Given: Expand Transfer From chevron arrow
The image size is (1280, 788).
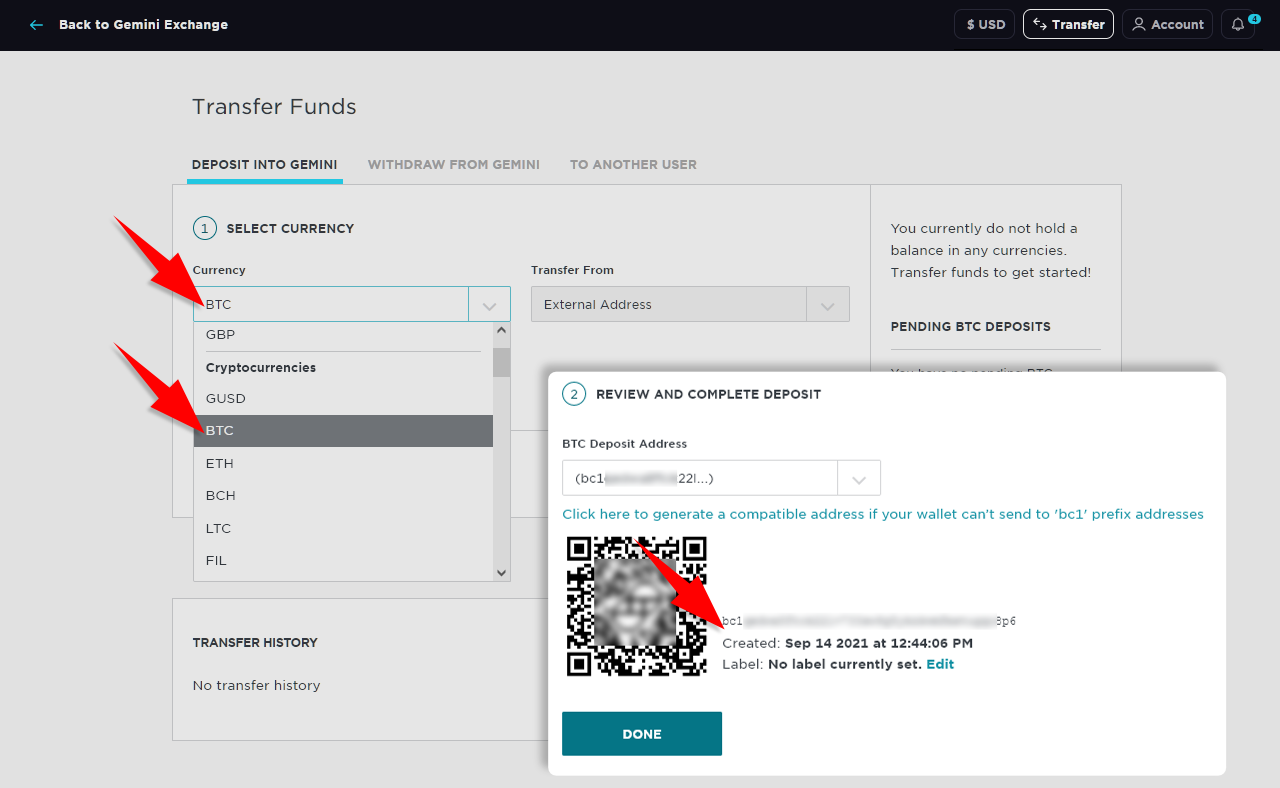Looking at the screenshot, I should coord(828,305).
